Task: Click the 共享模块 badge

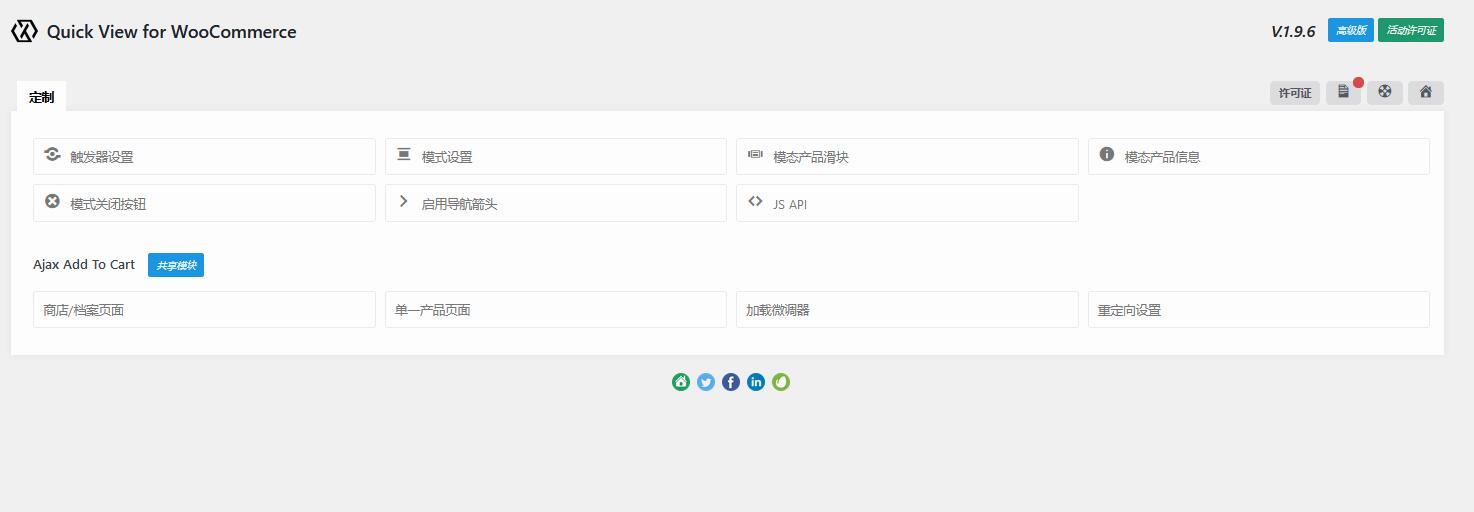Action: (x=176, y=265)
